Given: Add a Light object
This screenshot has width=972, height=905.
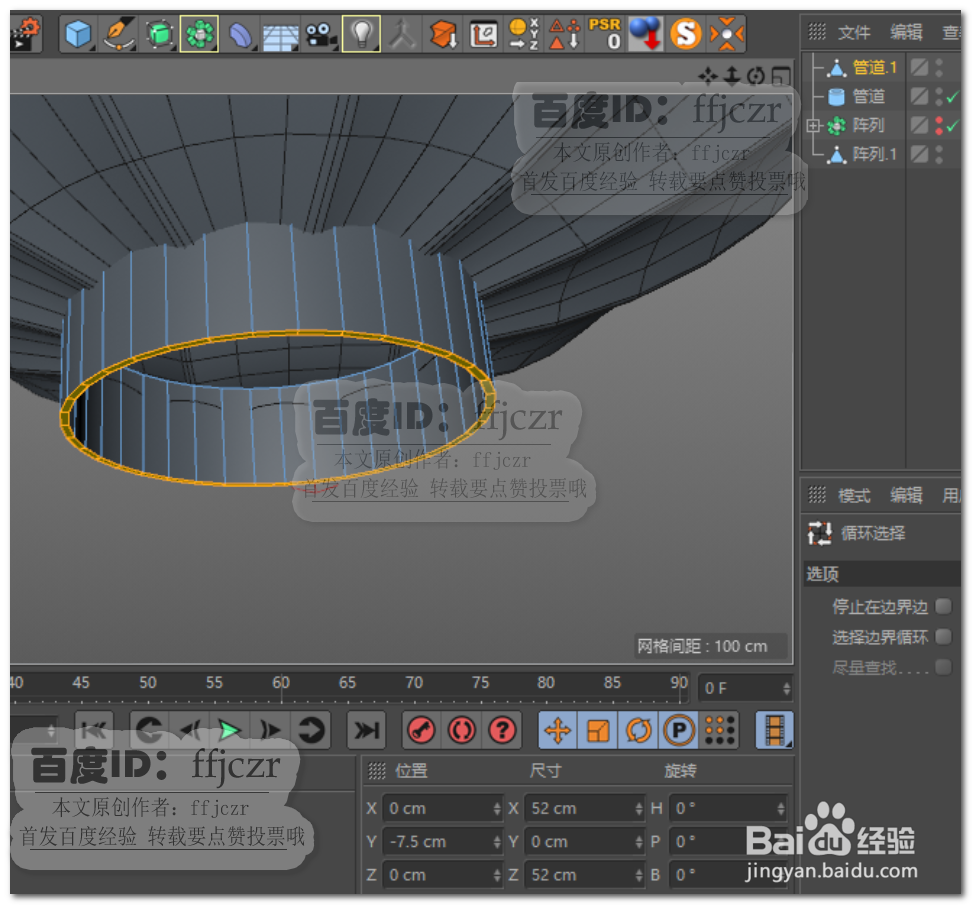Looking at the screenshot, I should pyautogui.click(x=361, y=34).
